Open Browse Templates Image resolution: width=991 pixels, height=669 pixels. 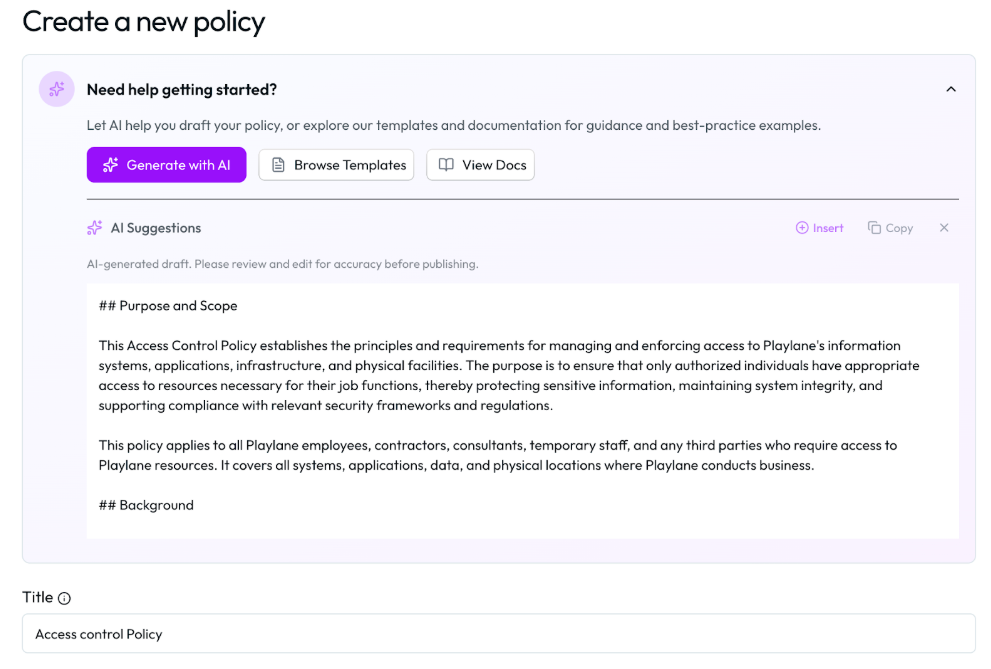click(x=338, y=165)
